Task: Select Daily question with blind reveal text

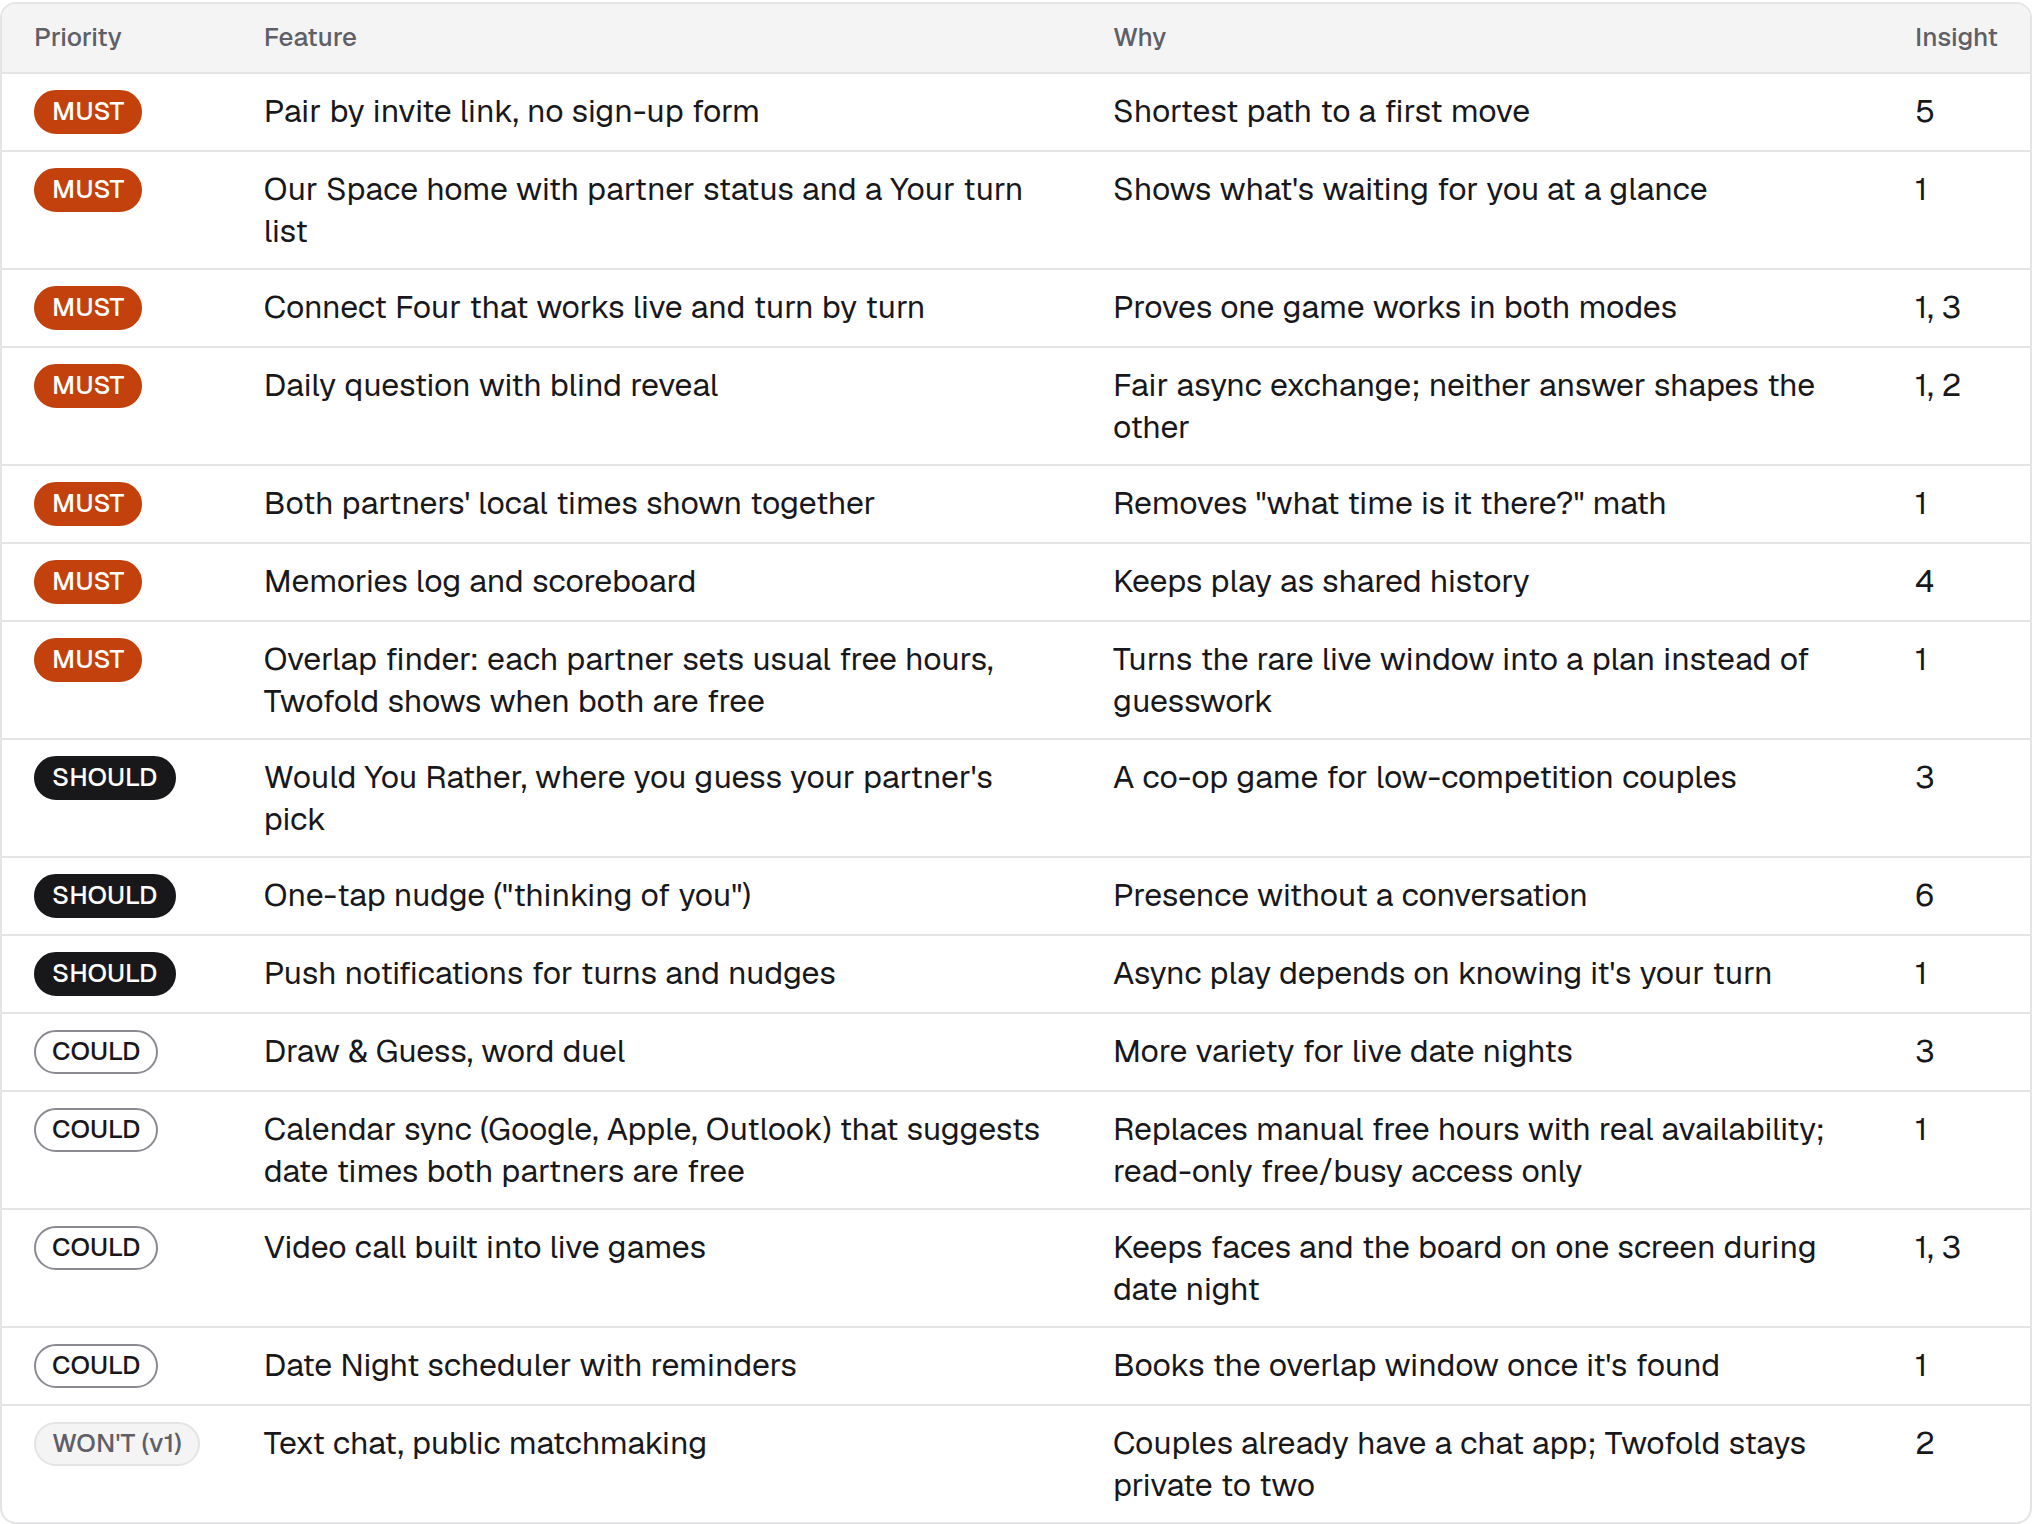Action: point(491,385)
